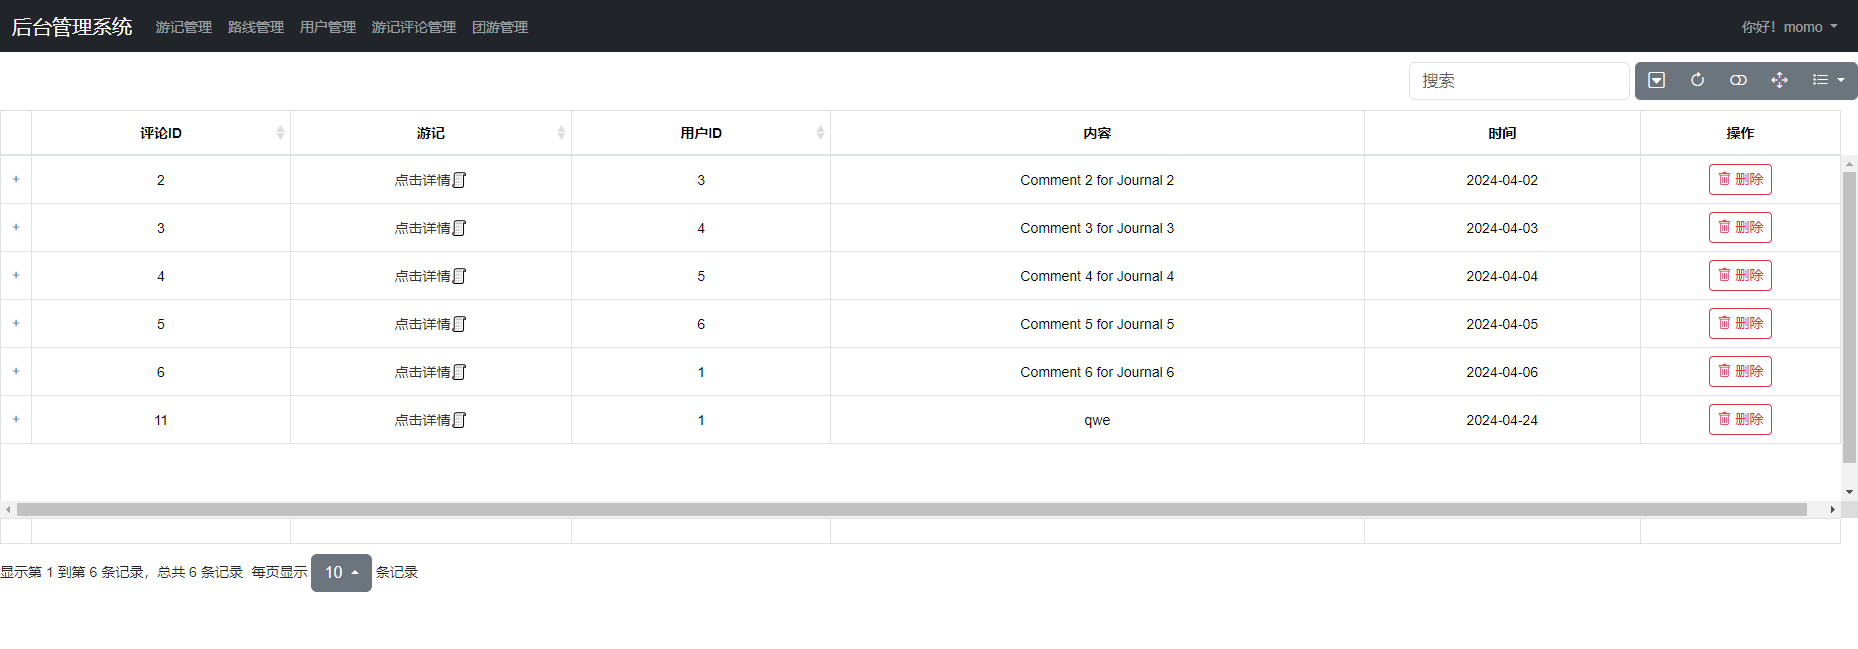
Task: Open the momo user dropdown
Action: click(1789, 27)
